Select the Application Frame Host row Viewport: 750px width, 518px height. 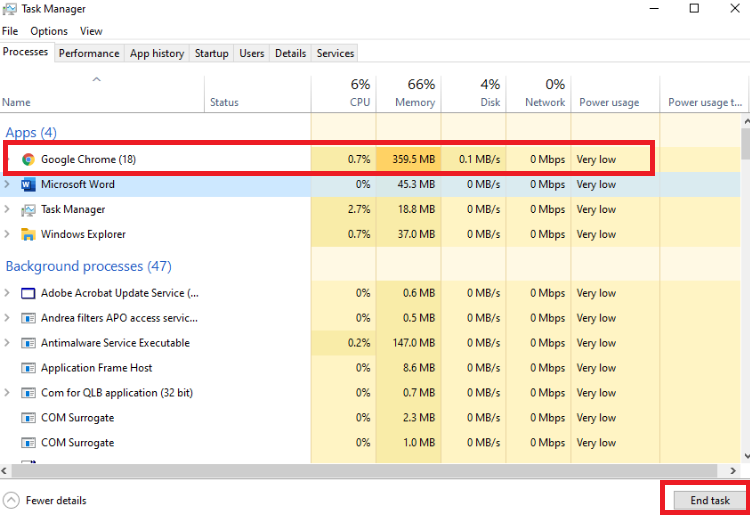pos(370,368)
